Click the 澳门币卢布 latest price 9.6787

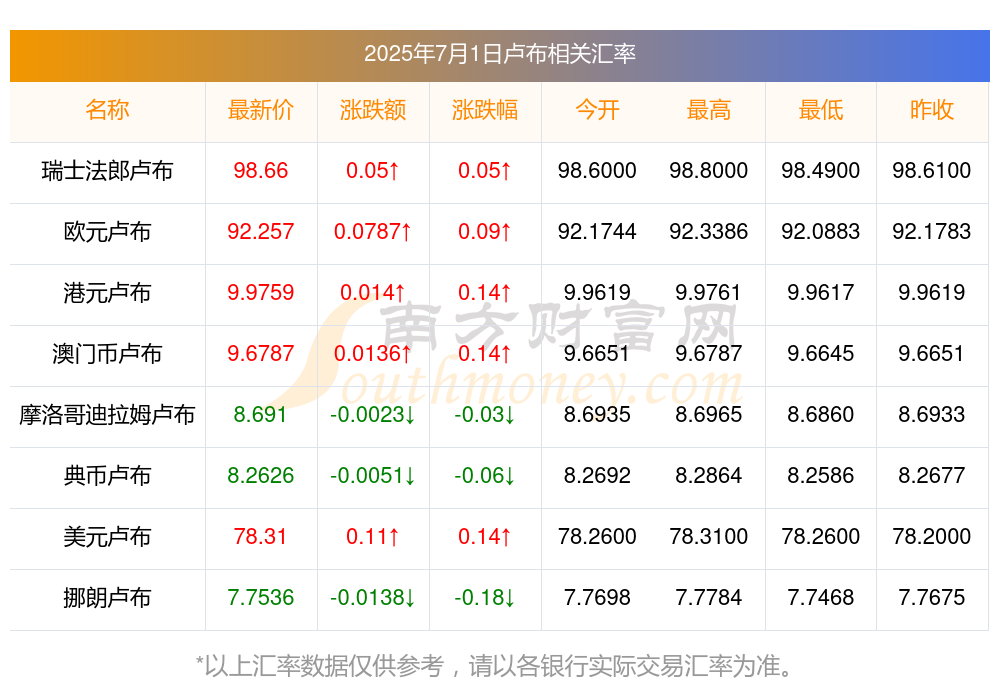point(260,353)
